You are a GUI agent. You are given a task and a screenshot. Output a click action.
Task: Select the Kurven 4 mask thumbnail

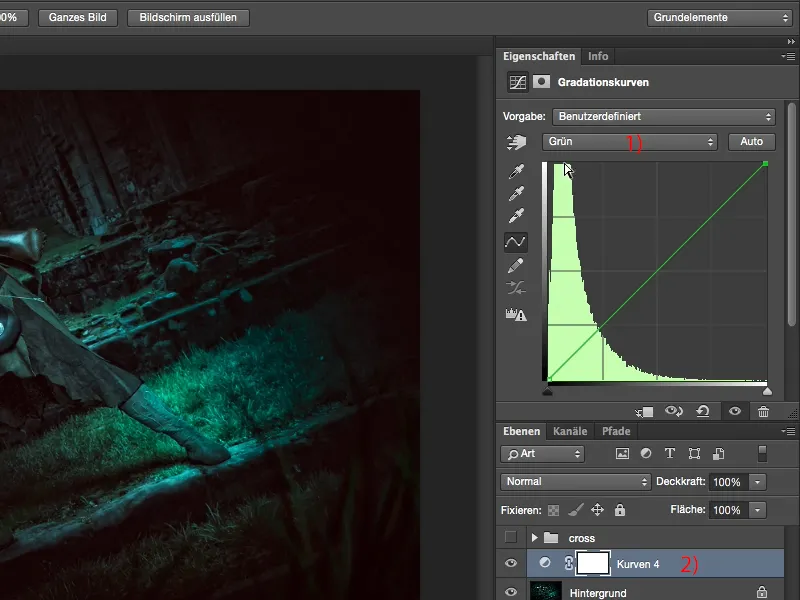592,563
